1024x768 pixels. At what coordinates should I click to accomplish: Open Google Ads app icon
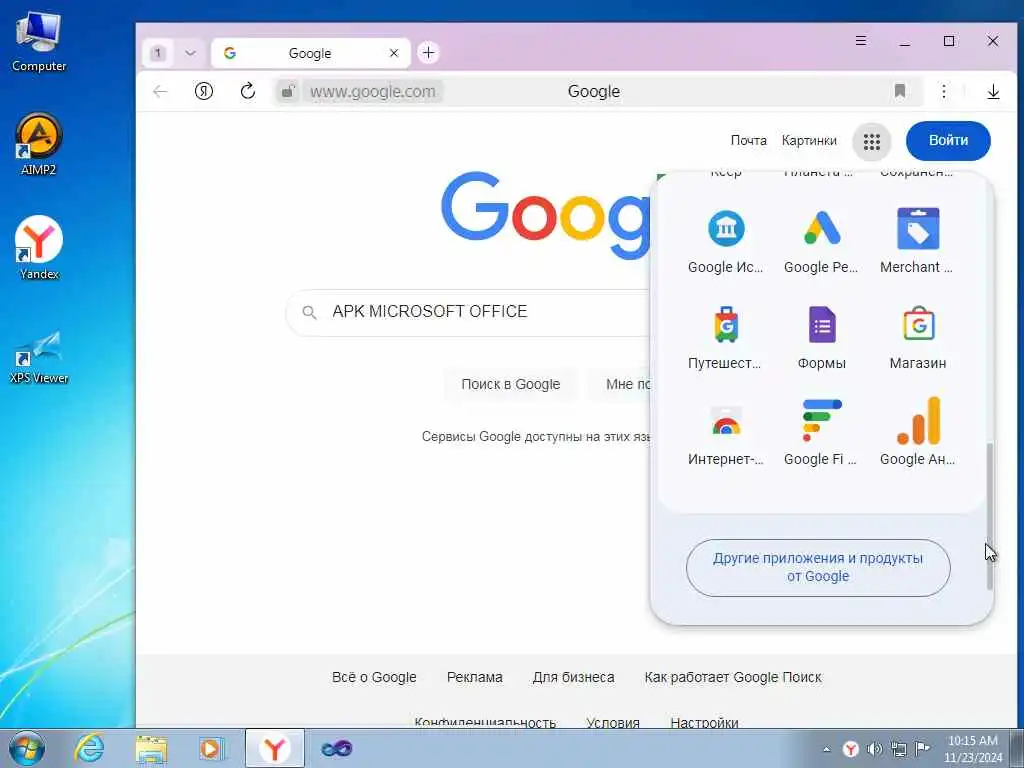(x=822, y=229)
